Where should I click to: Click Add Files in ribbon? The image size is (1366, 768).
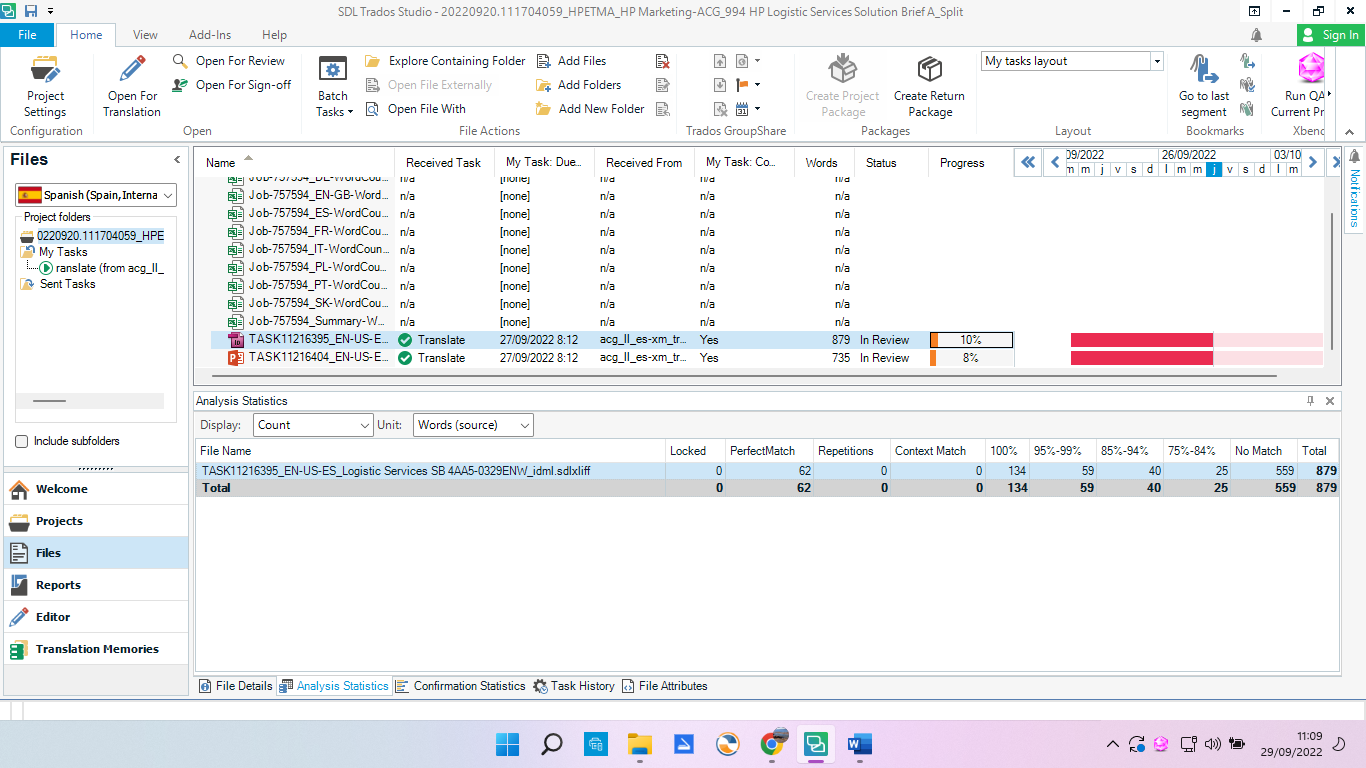pos(572,61)
